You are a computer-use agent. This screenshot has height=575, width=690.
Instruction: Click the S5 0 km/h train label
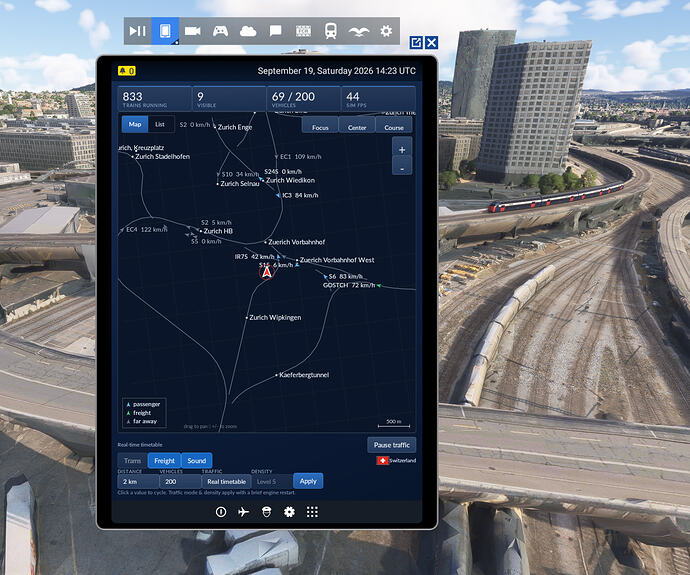pyautogui.click(x=206, y=241)
